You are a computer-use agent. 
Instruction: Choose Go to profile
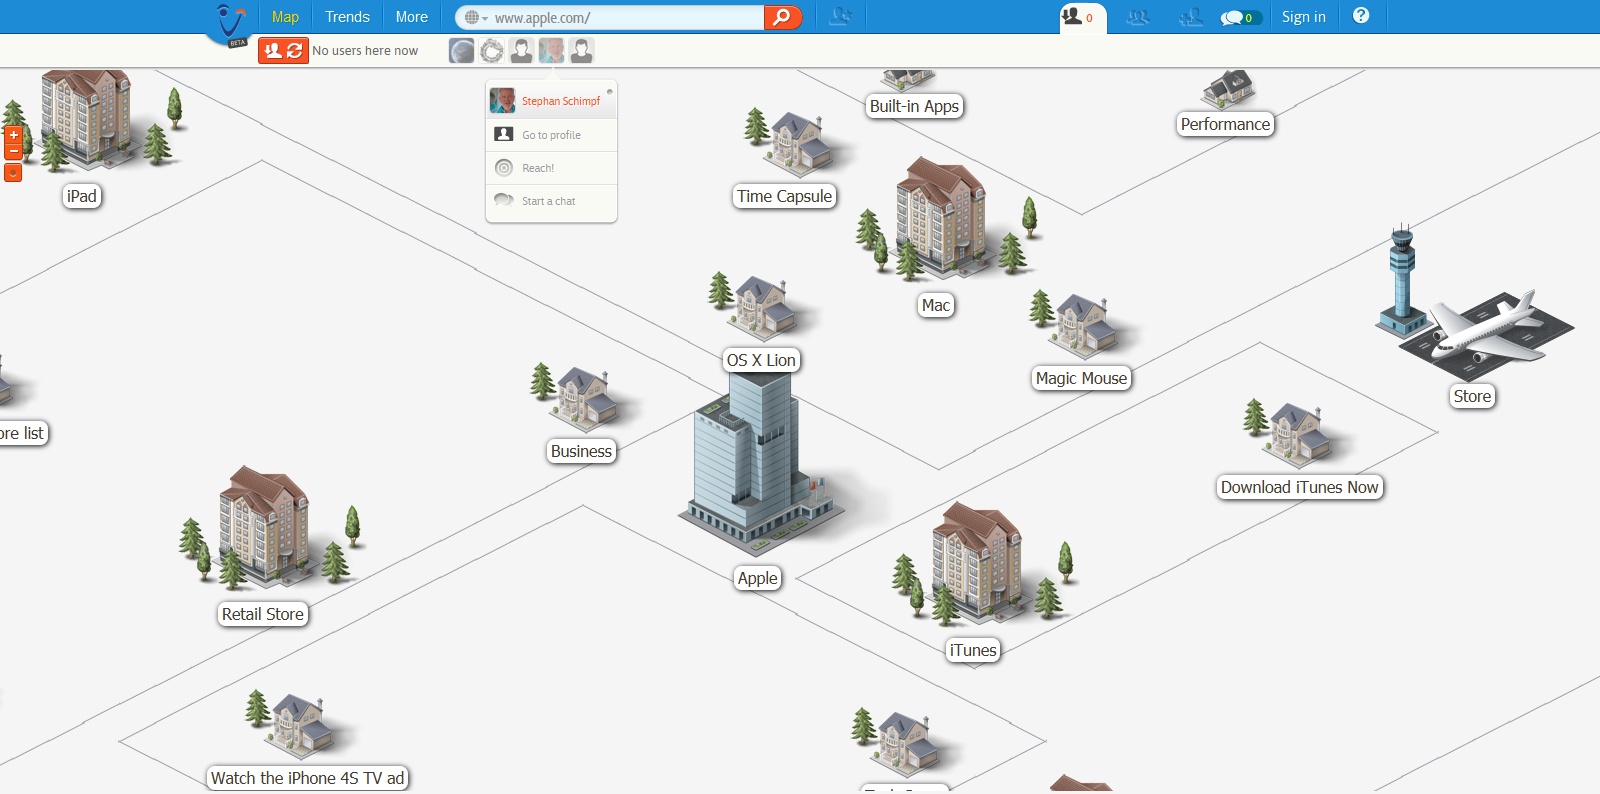[551, 135]
